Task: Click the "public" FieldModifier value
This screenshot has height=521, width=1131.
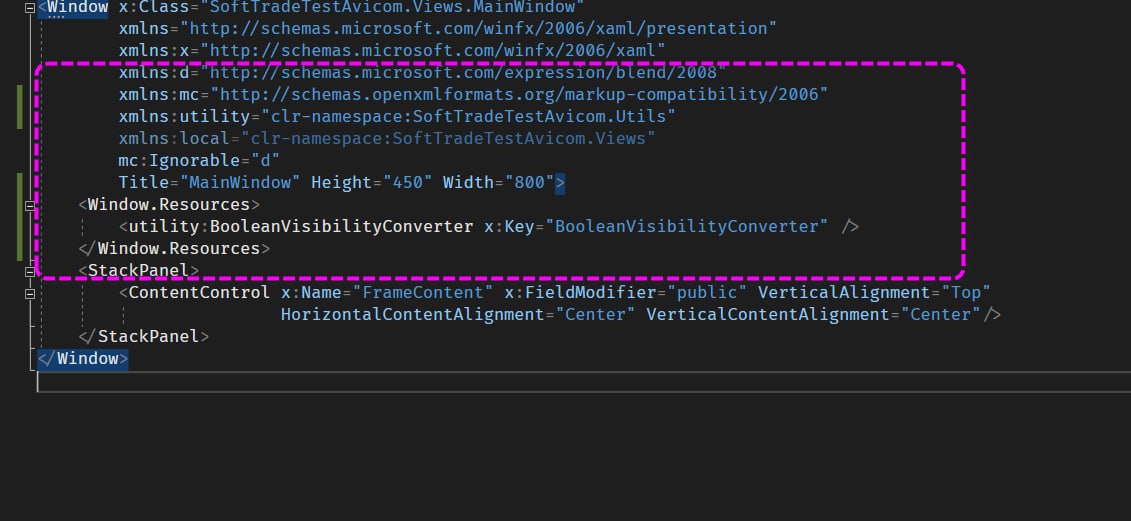Action: tap(707, 292)
